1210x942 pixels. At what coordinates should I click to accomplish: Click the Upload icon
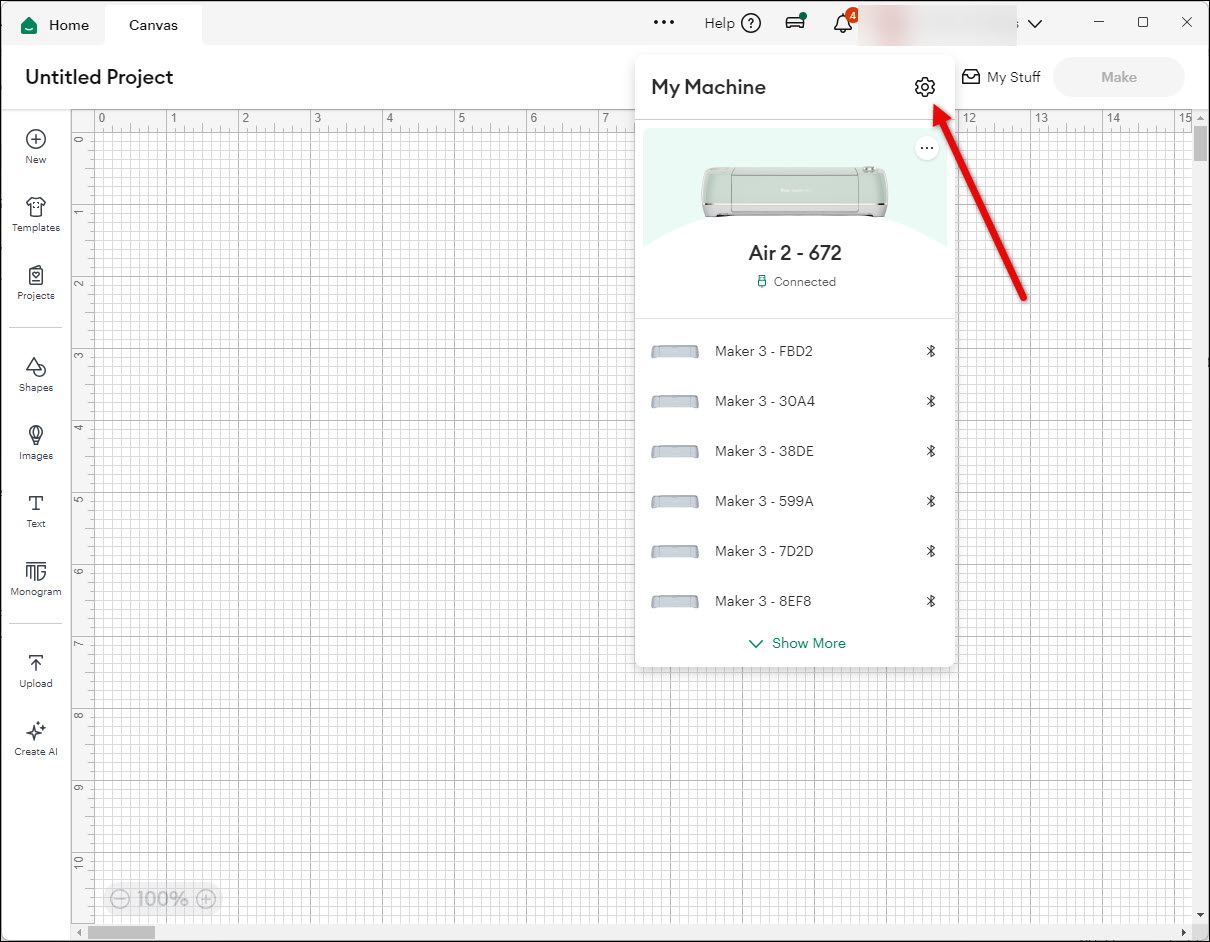pyautogui.click(x=36, y=664)
